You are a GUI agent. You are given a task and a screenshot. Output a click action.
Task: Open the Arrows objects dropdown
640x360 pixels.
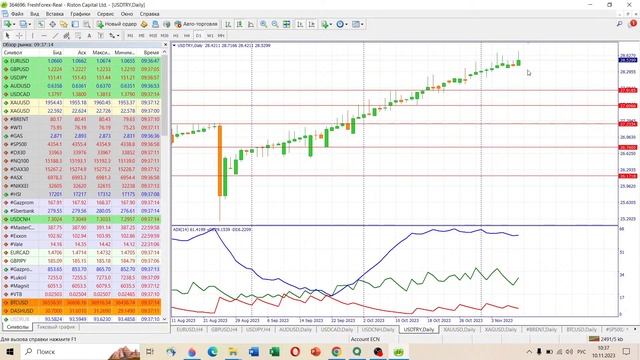[x=114, y=36]
